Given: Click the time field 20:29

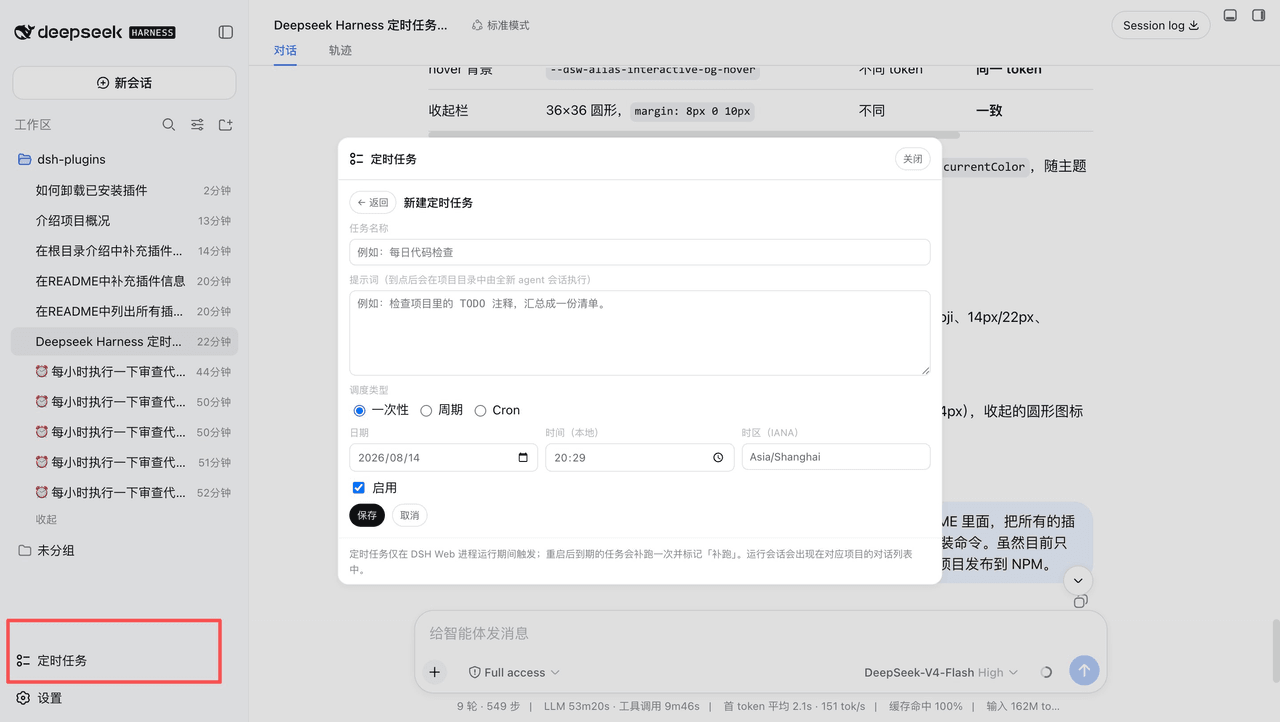Looking at the screenshot, I should 640,457.
